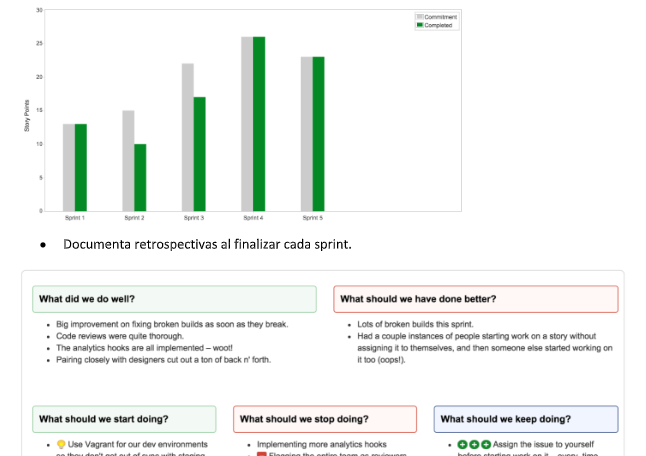Screen dimensions: 646x456
Task: Click the middle green plus icon
Action: [474, 444]
